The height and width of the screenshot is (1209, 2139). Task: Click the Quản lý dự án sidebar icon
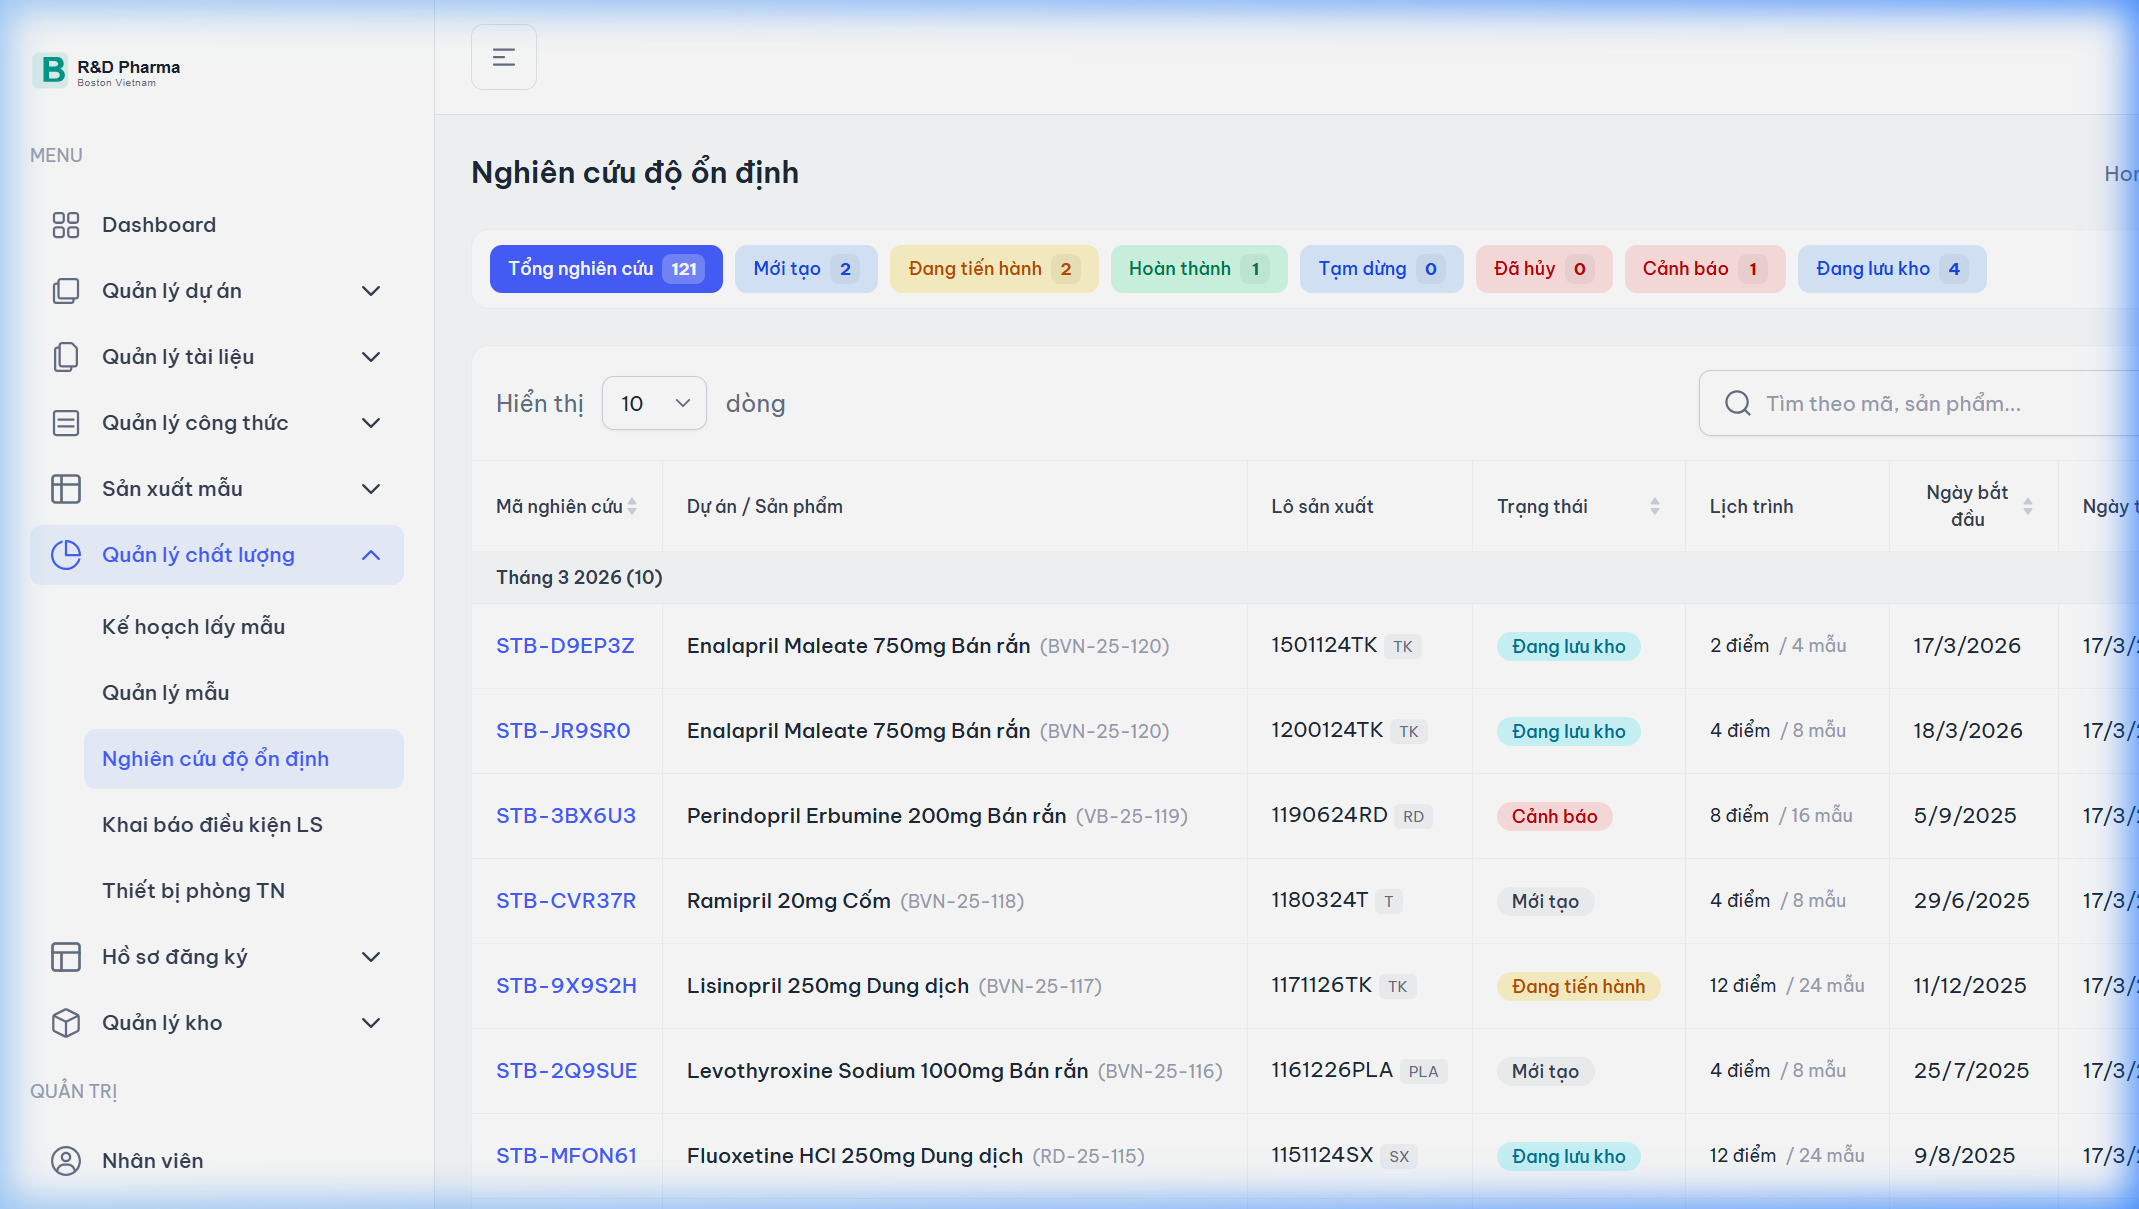[66, 291]
